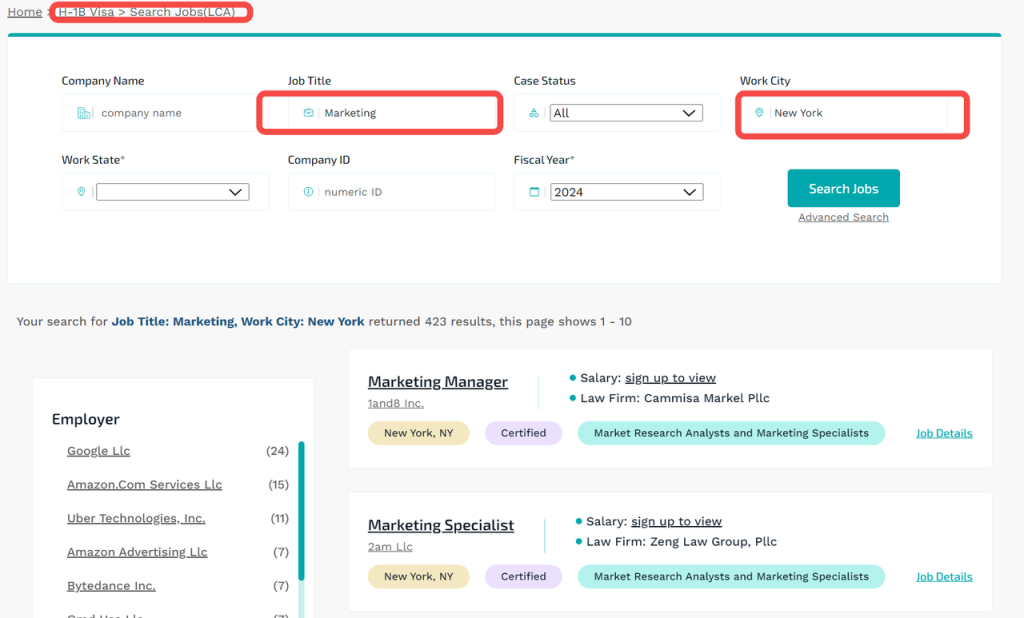The width and height of the screenshot is (1024, 618).
Task: Click Market Research Analysts tag on Marketing Manager
Action: 731,433
